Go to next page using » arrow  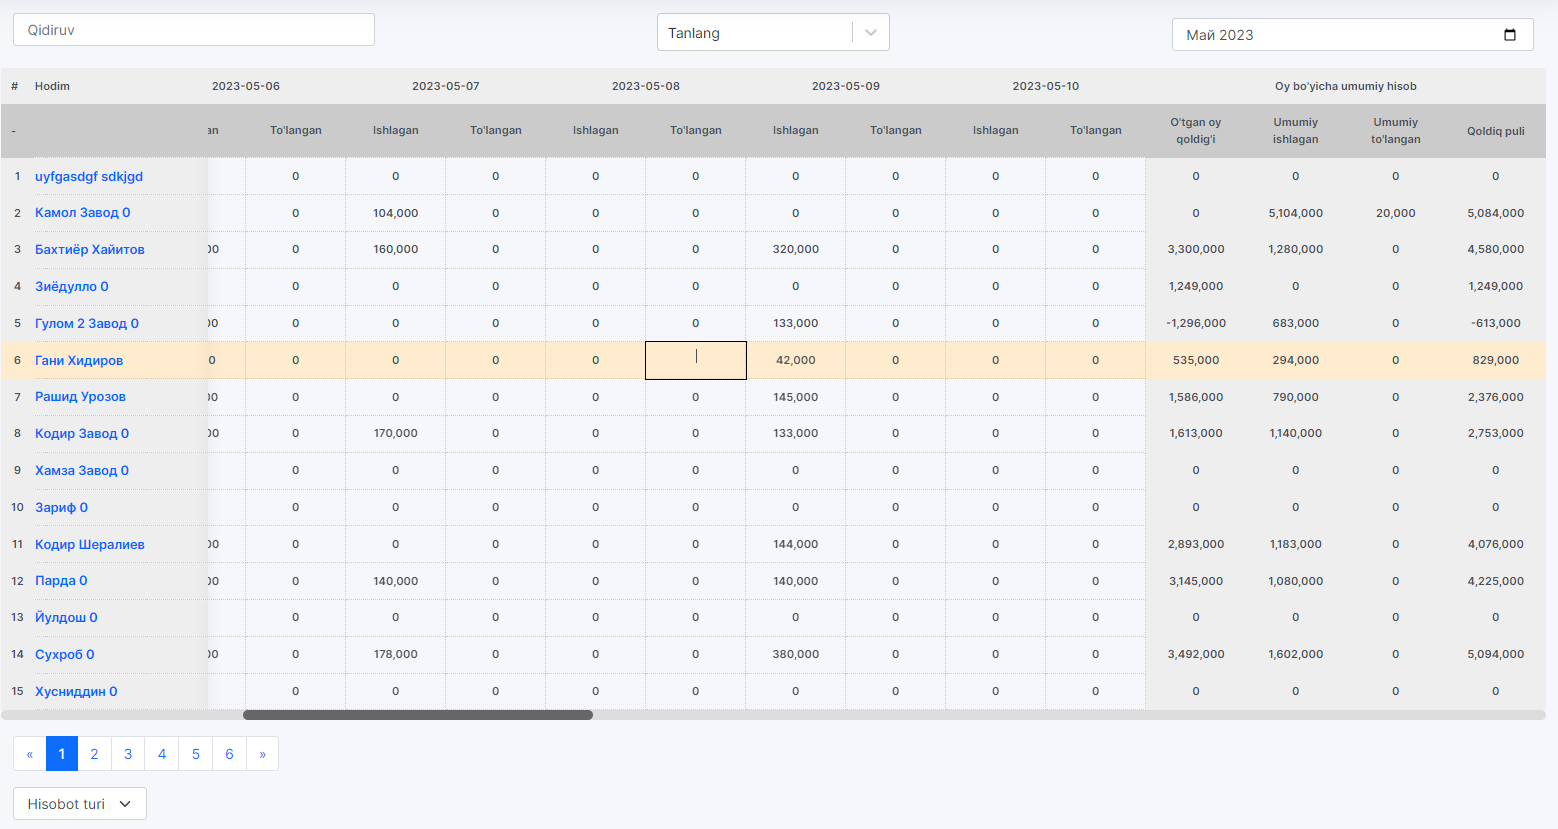[262, 754]
